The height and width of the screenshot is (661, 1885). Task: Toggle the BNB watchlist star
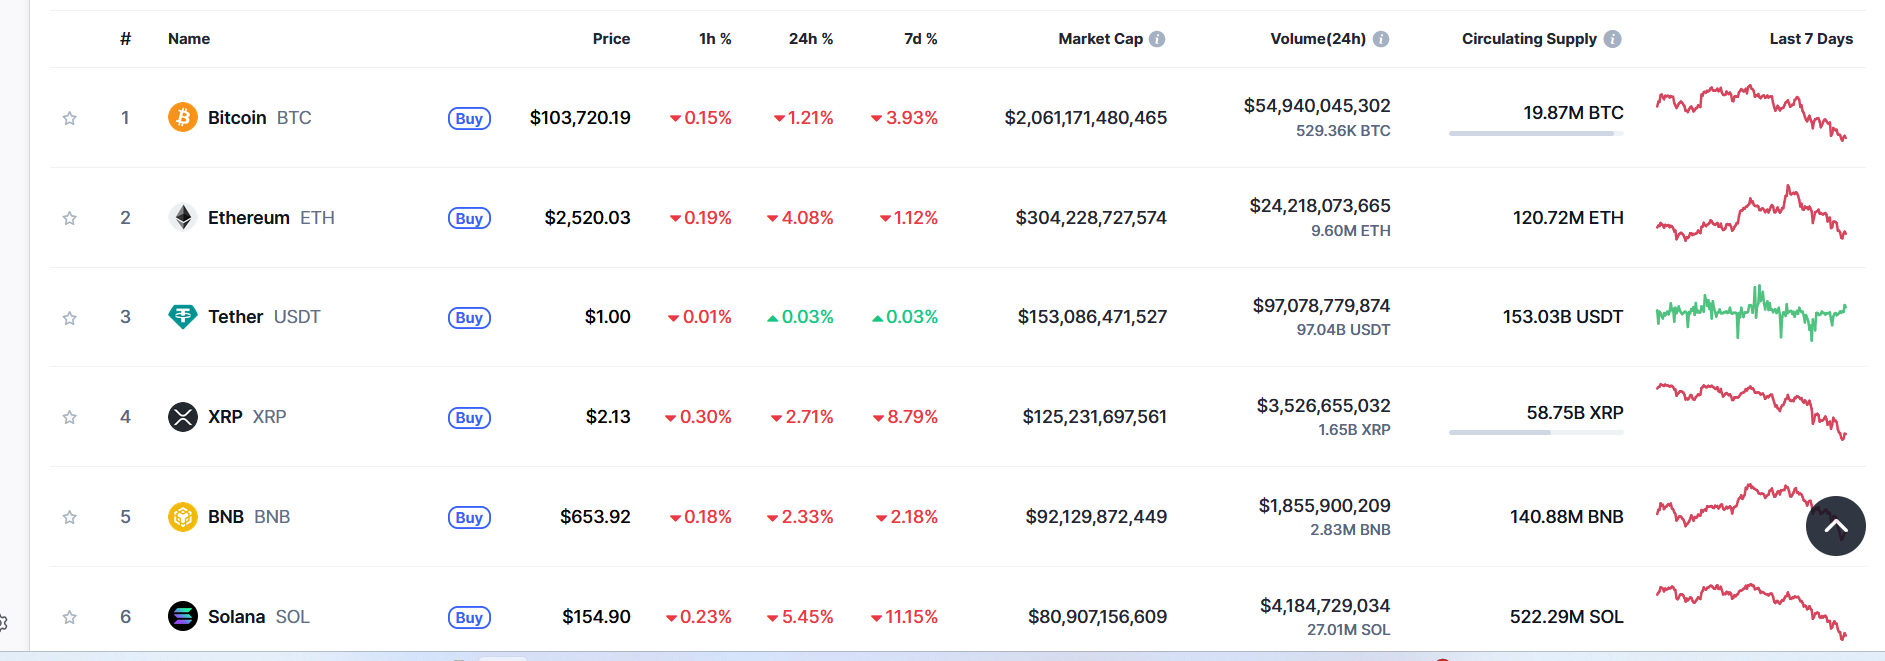point(70,517)
